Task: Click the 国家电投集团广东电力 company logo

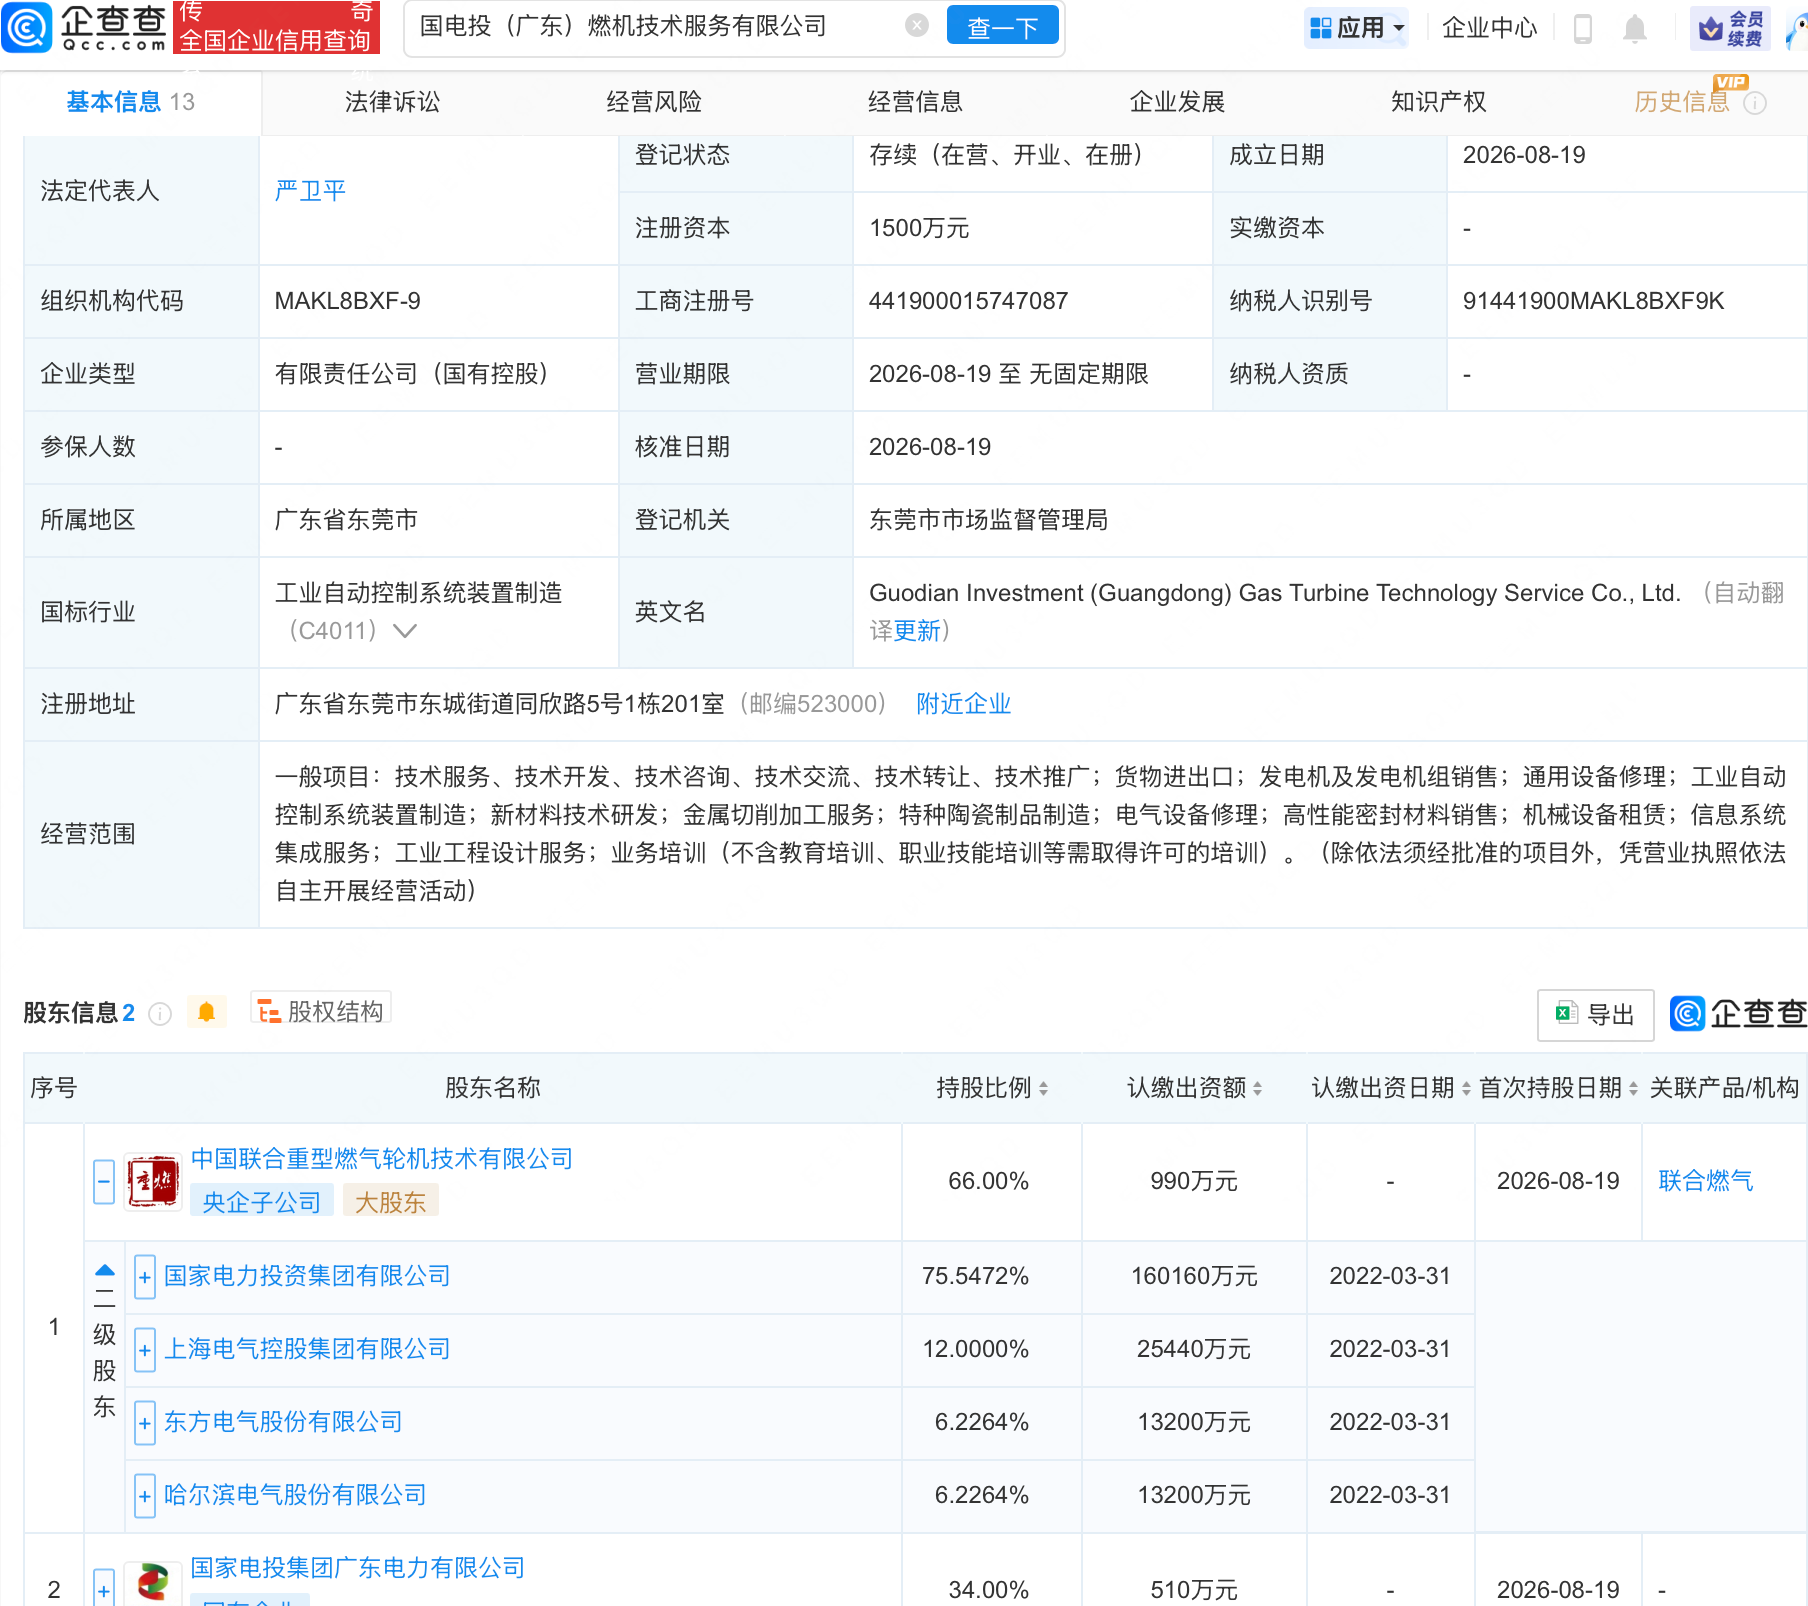Action: coord(152,1582)
